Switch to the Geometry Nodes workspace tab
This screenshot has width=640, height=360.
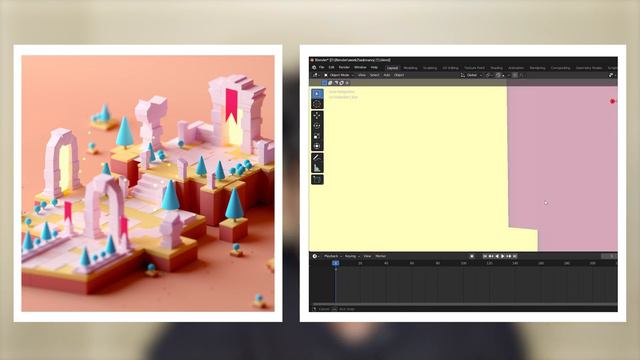(x=589, y=68)
